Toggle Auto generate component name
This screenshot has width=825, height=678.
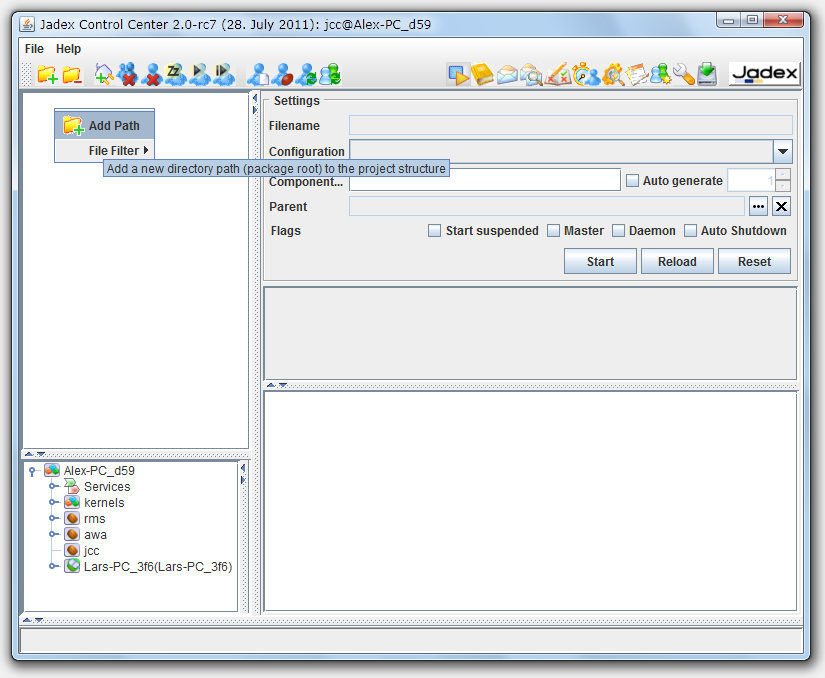[x=632, y=180]
